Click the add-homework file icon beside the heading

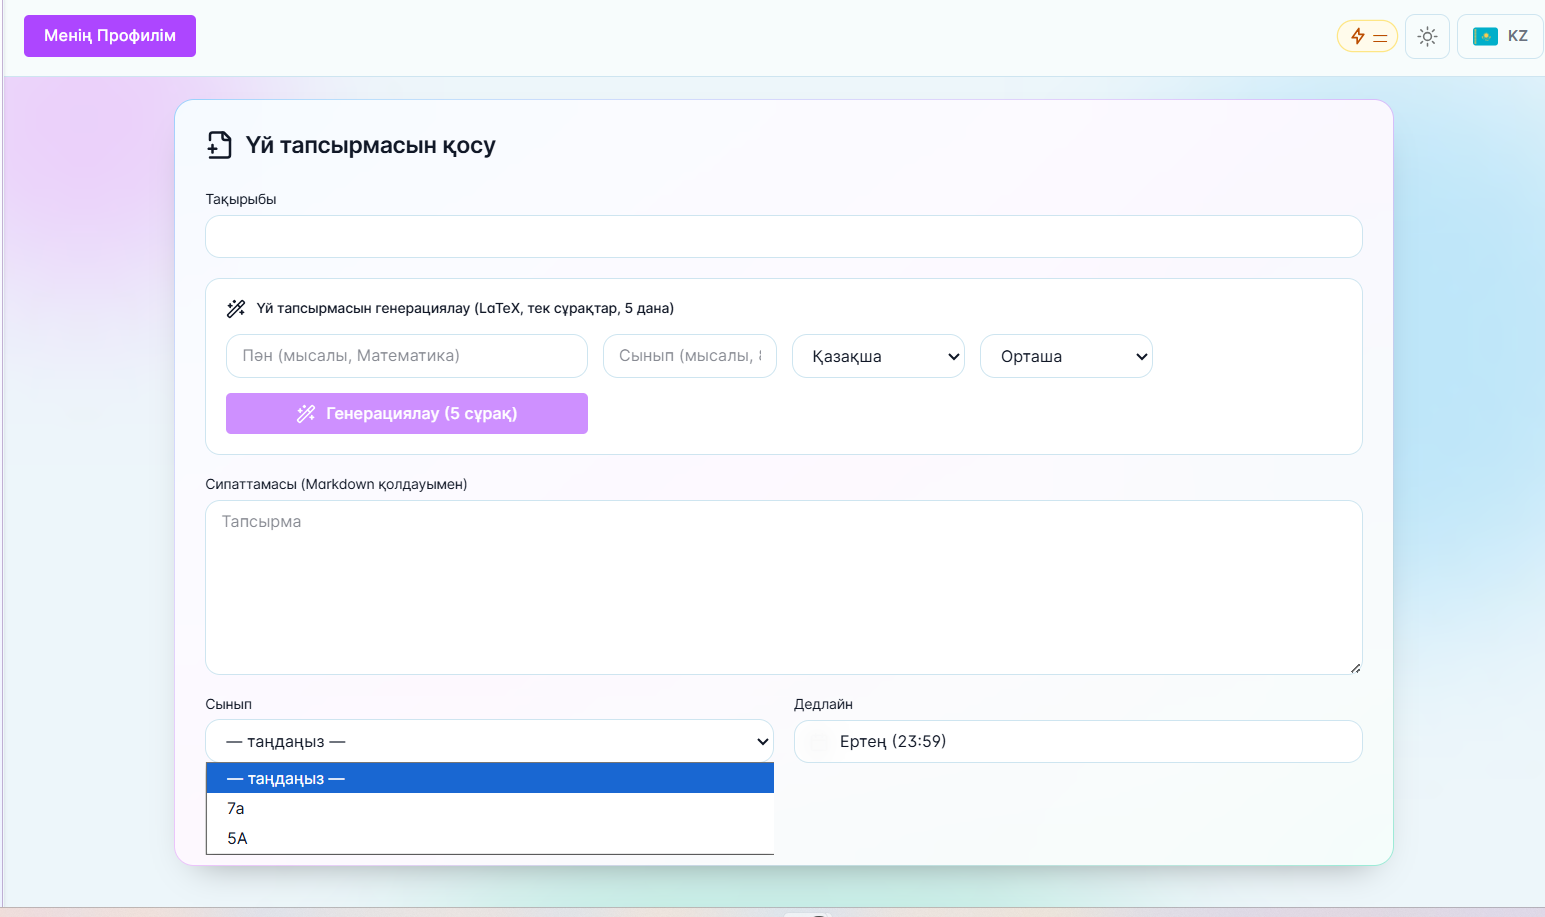click(220, 145)
